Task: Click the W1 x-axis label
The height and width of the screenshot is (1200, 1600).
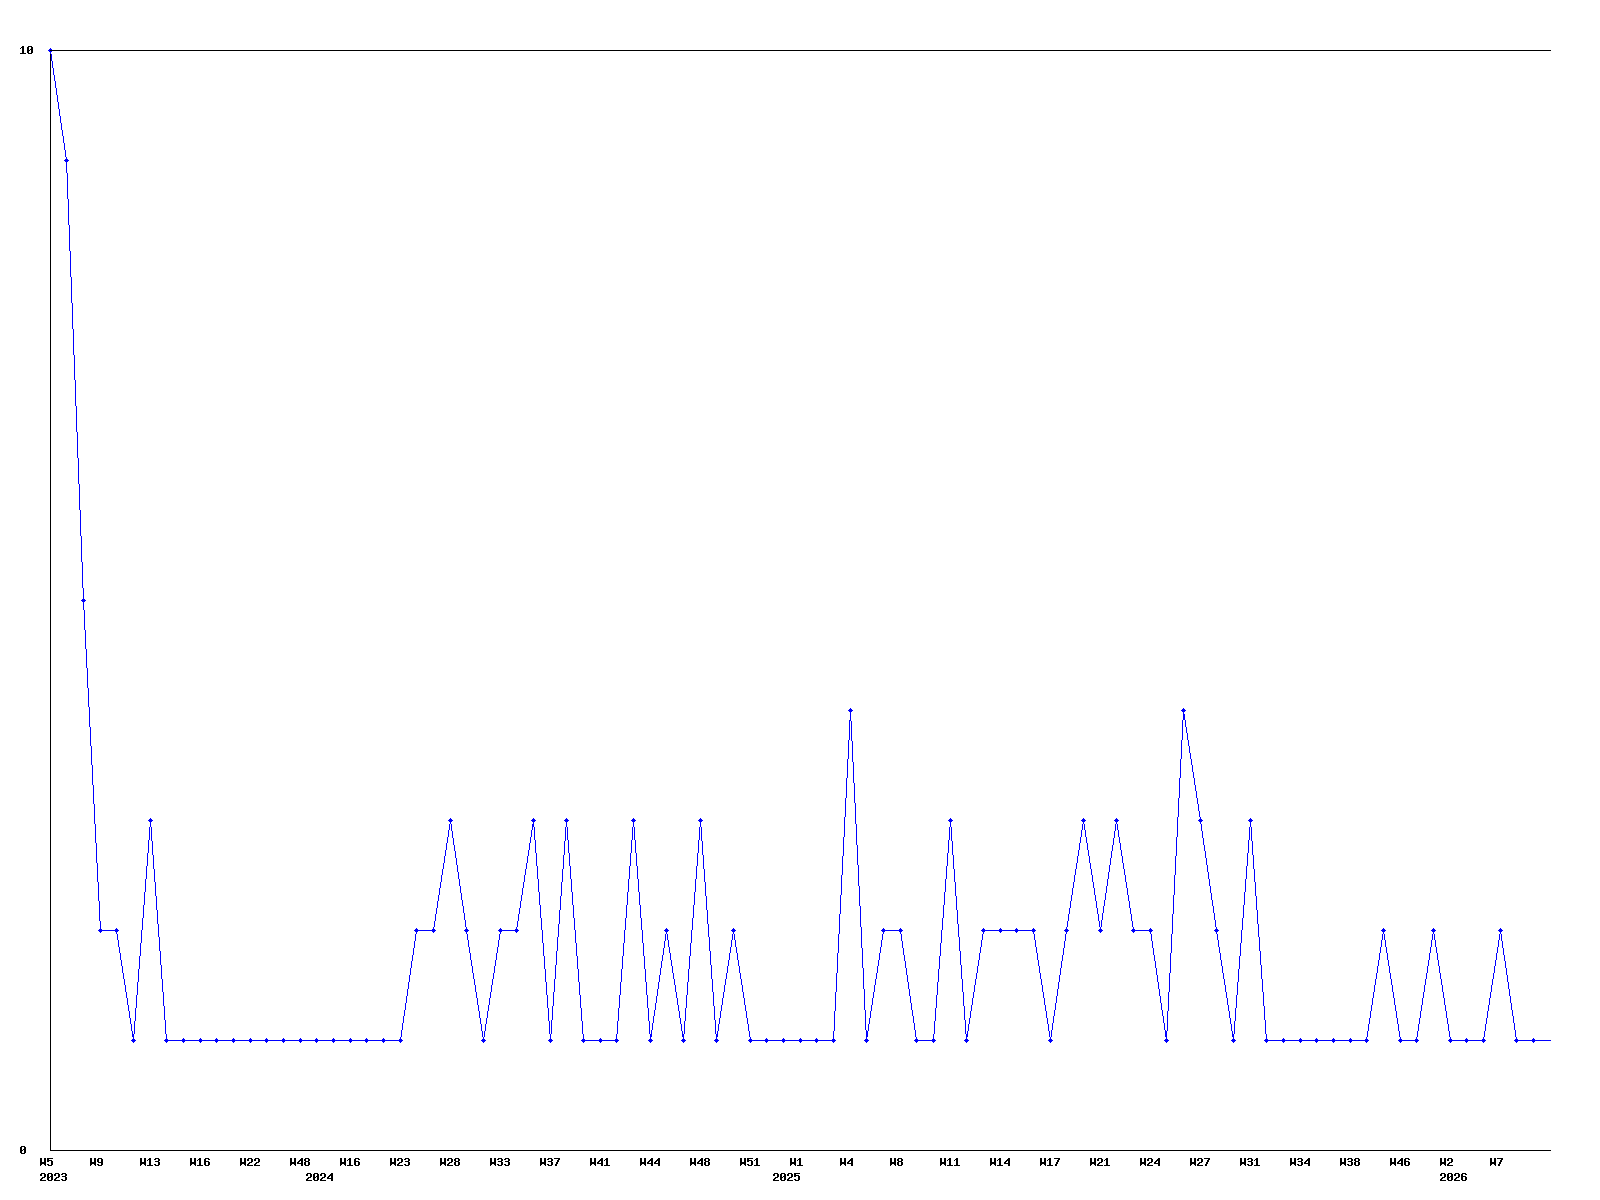Action: coord(797,1162)
